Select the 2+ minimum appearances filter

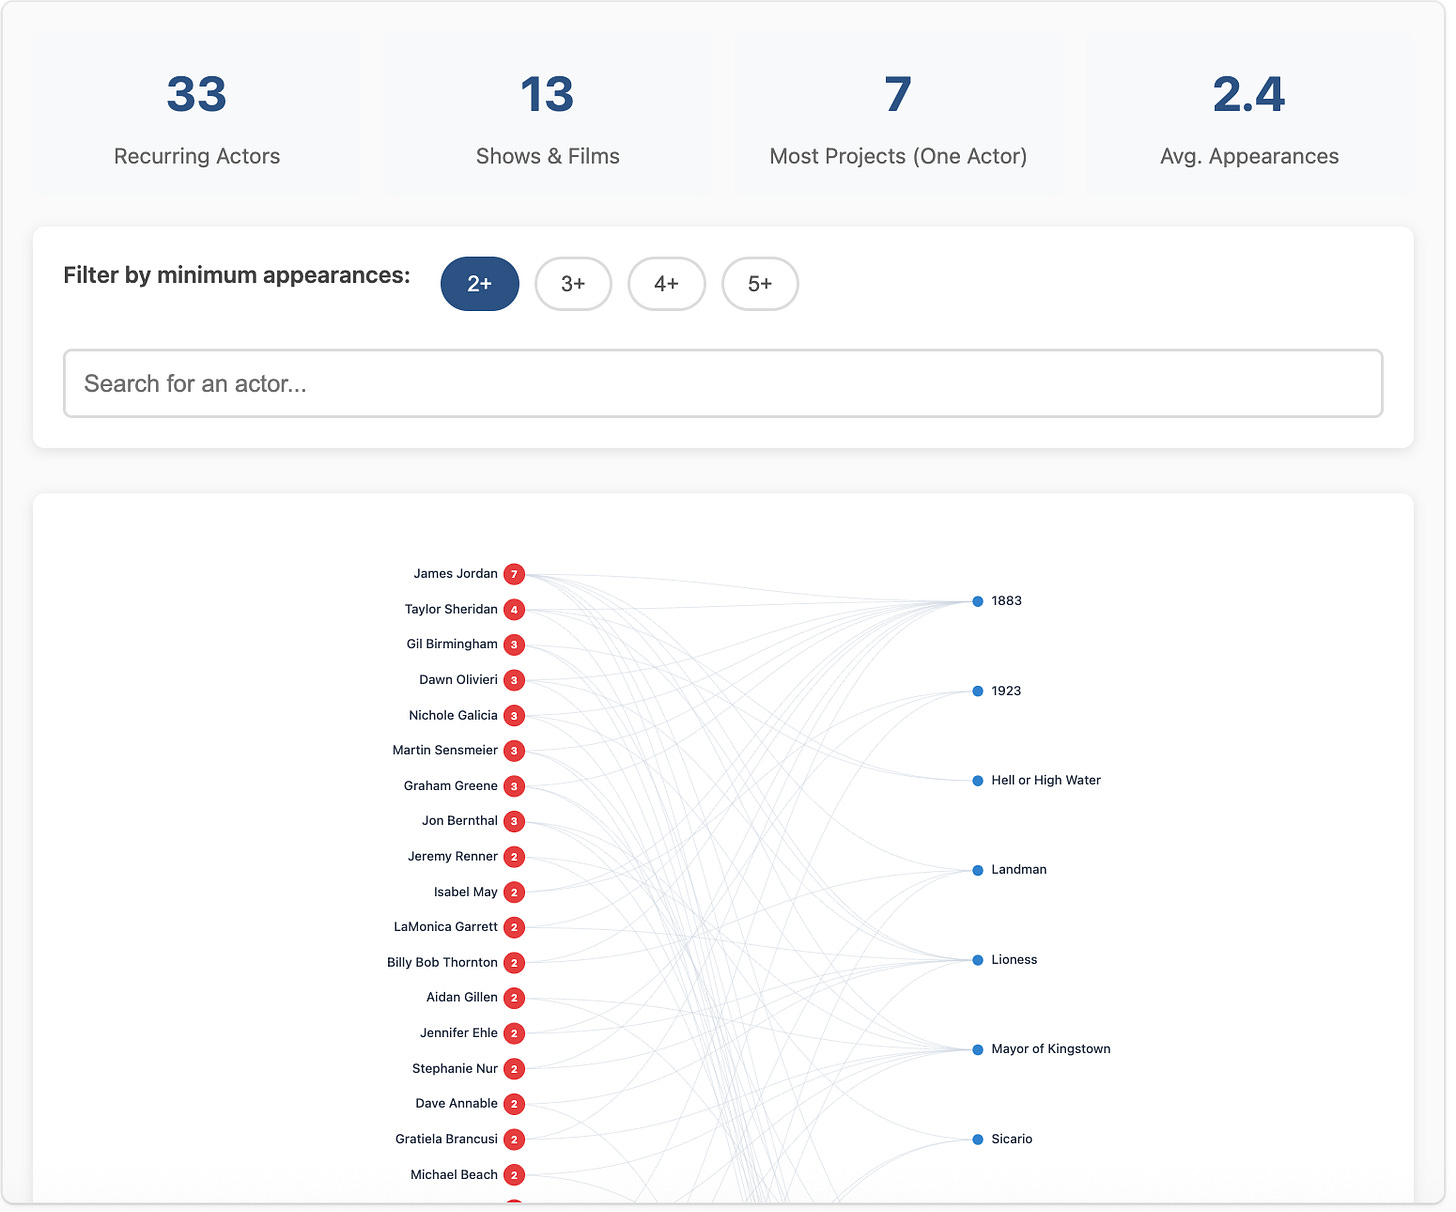click(480, 284)
